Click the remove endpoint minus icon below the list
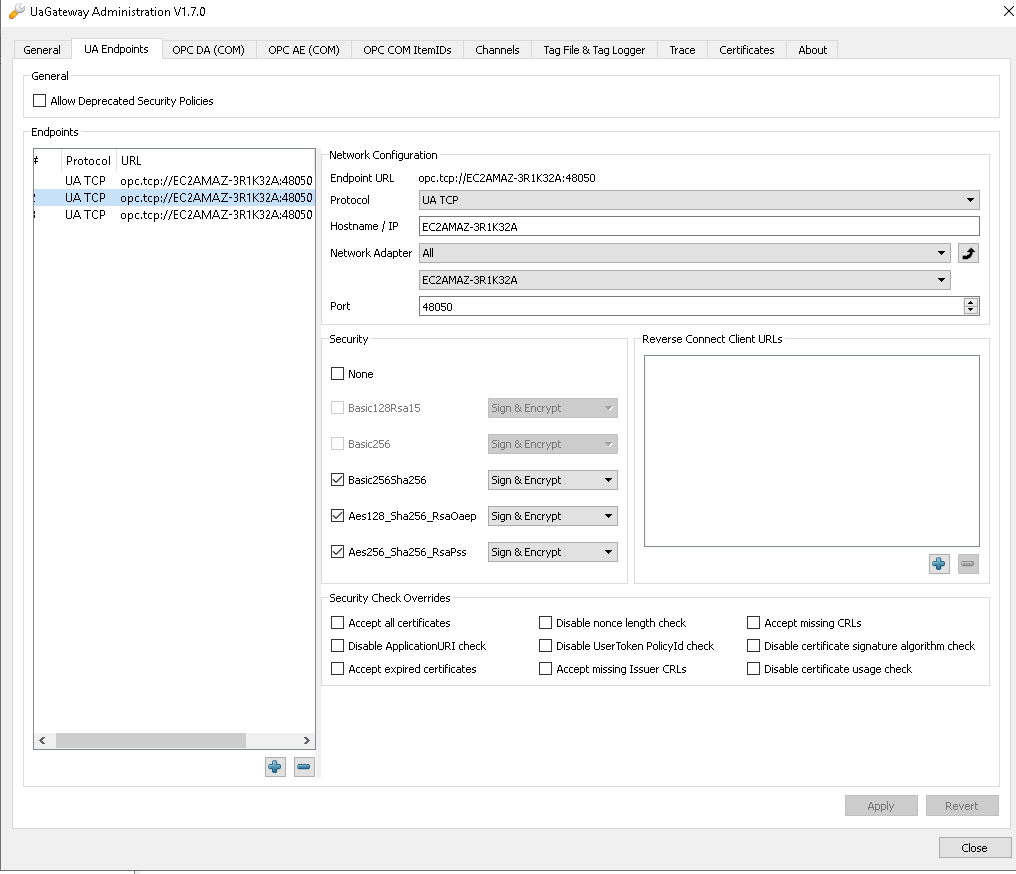 tap(304, 767)
